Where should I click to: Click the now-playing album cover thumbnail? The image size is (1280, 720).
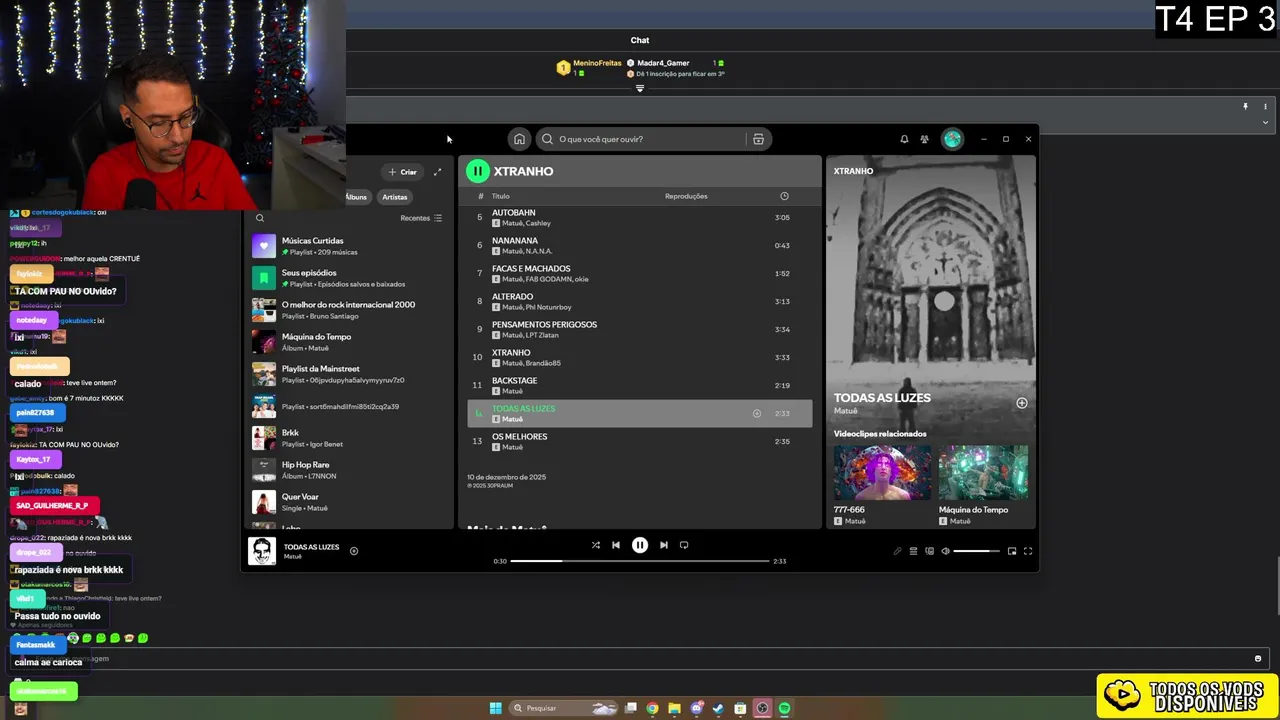coord(262,551)
